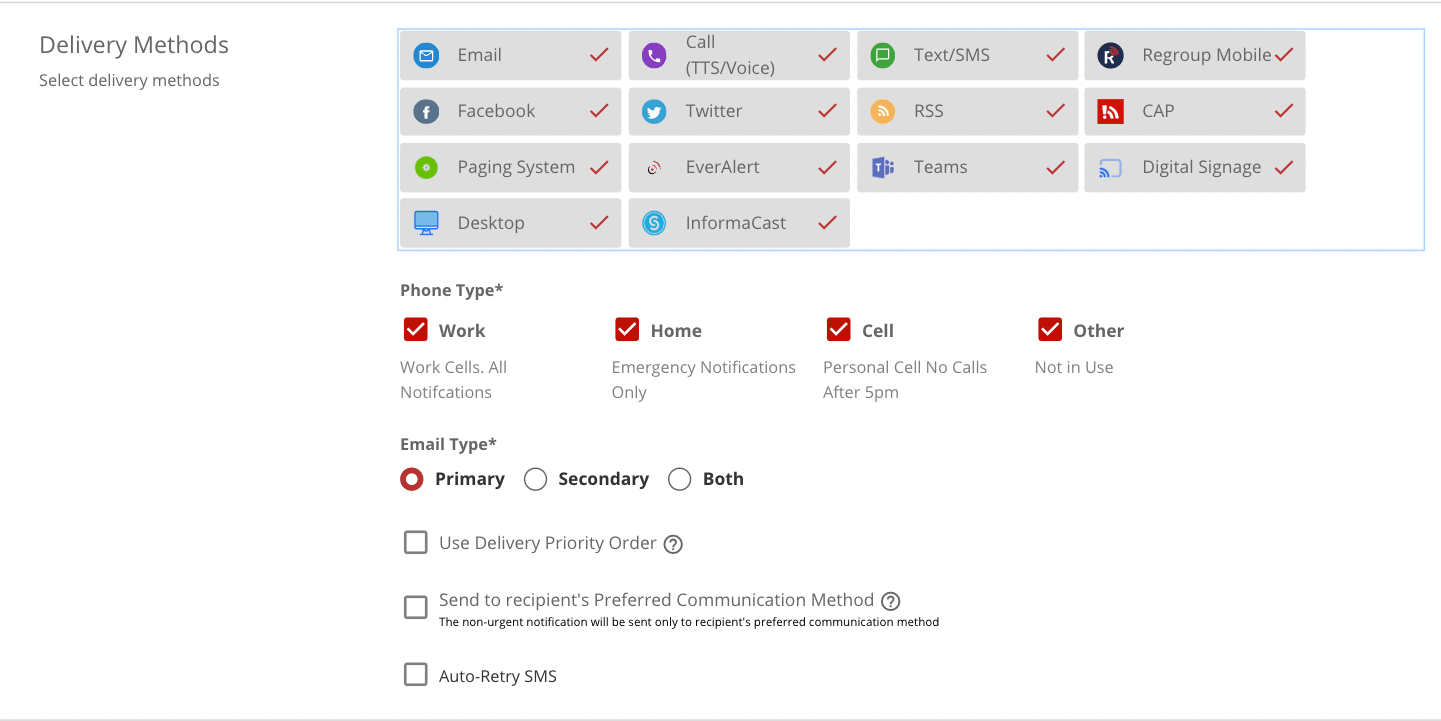Click the Facebook logo icon
Viewport: 1441px width, 721px height.
tap(427, 112)
